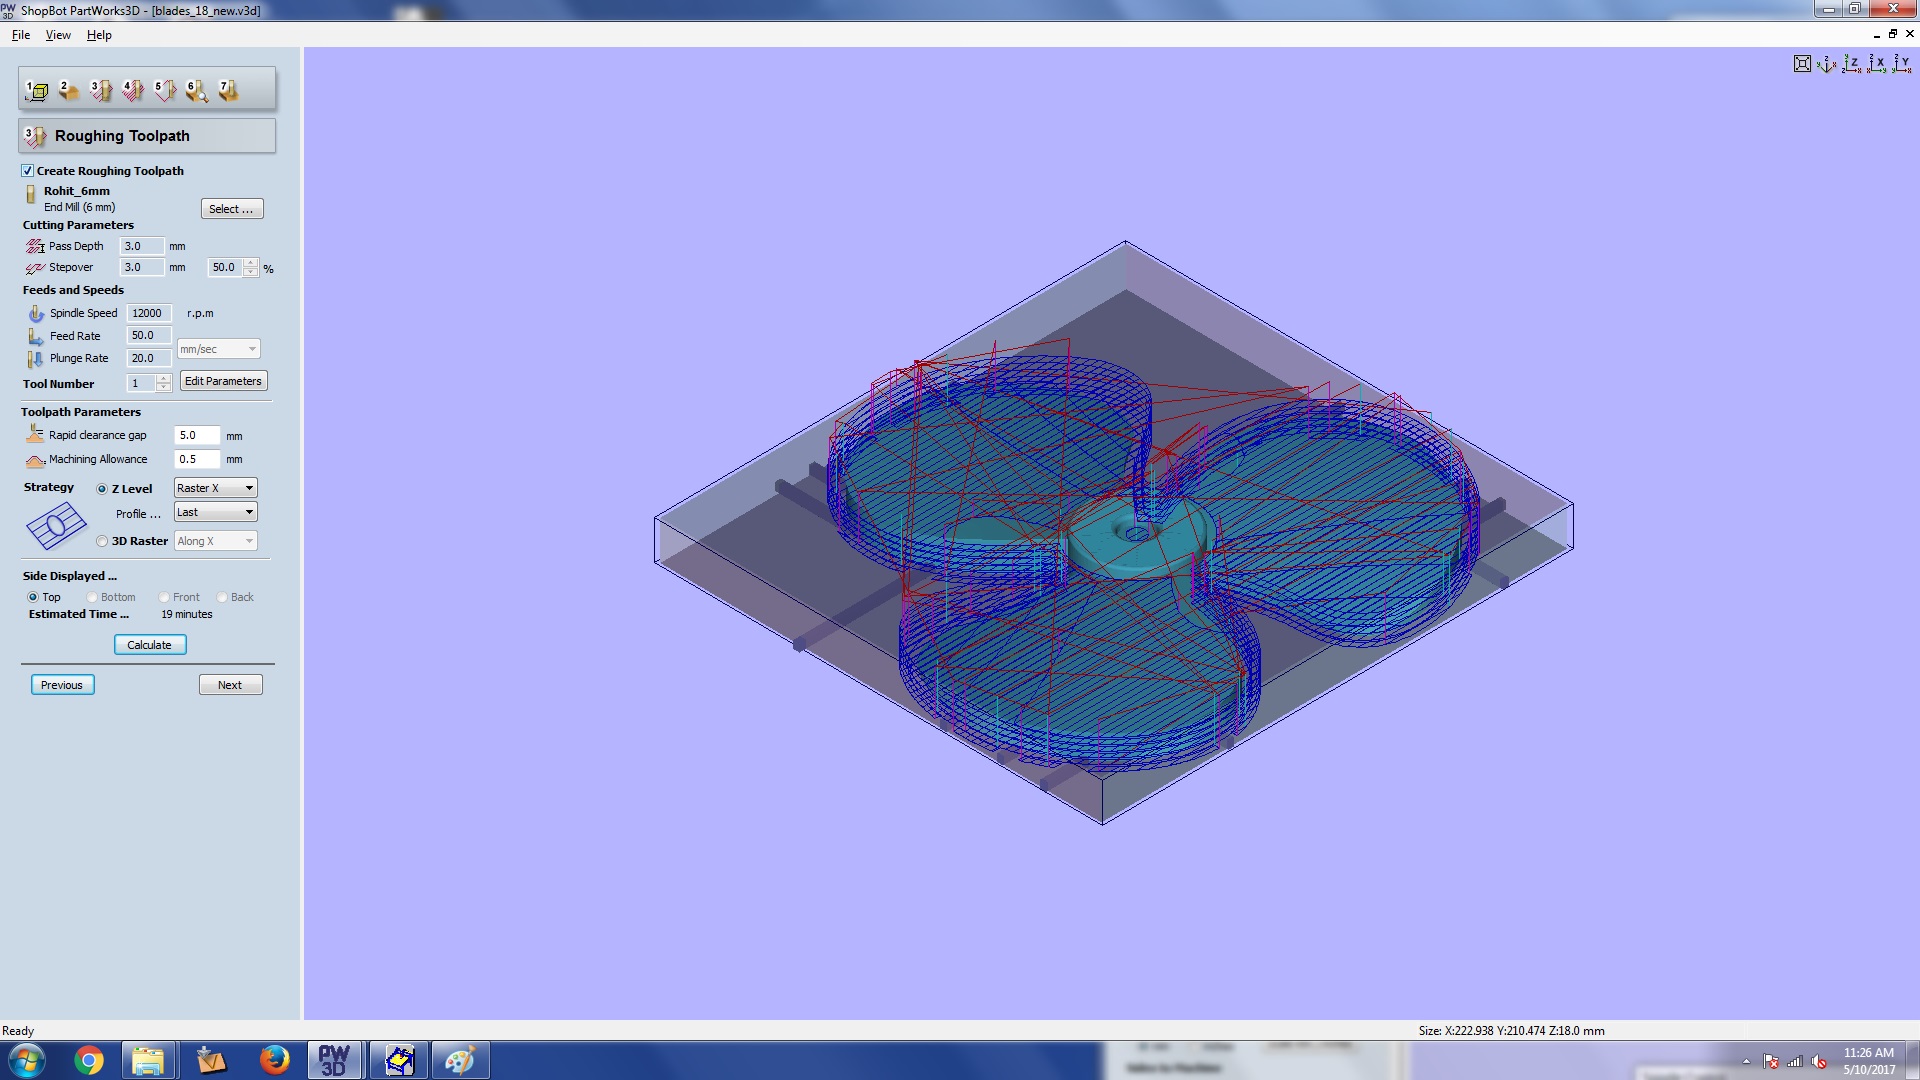This screenshot has height=1080, width=1920.
Task: Open the mm/sec feed units dropdown
Action: tap(218, 349)
